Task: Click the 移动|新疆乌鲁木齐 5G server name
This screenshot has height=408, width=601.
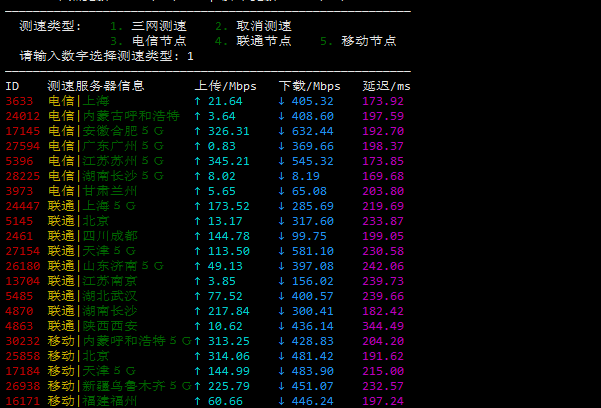Action: [120, 385]
